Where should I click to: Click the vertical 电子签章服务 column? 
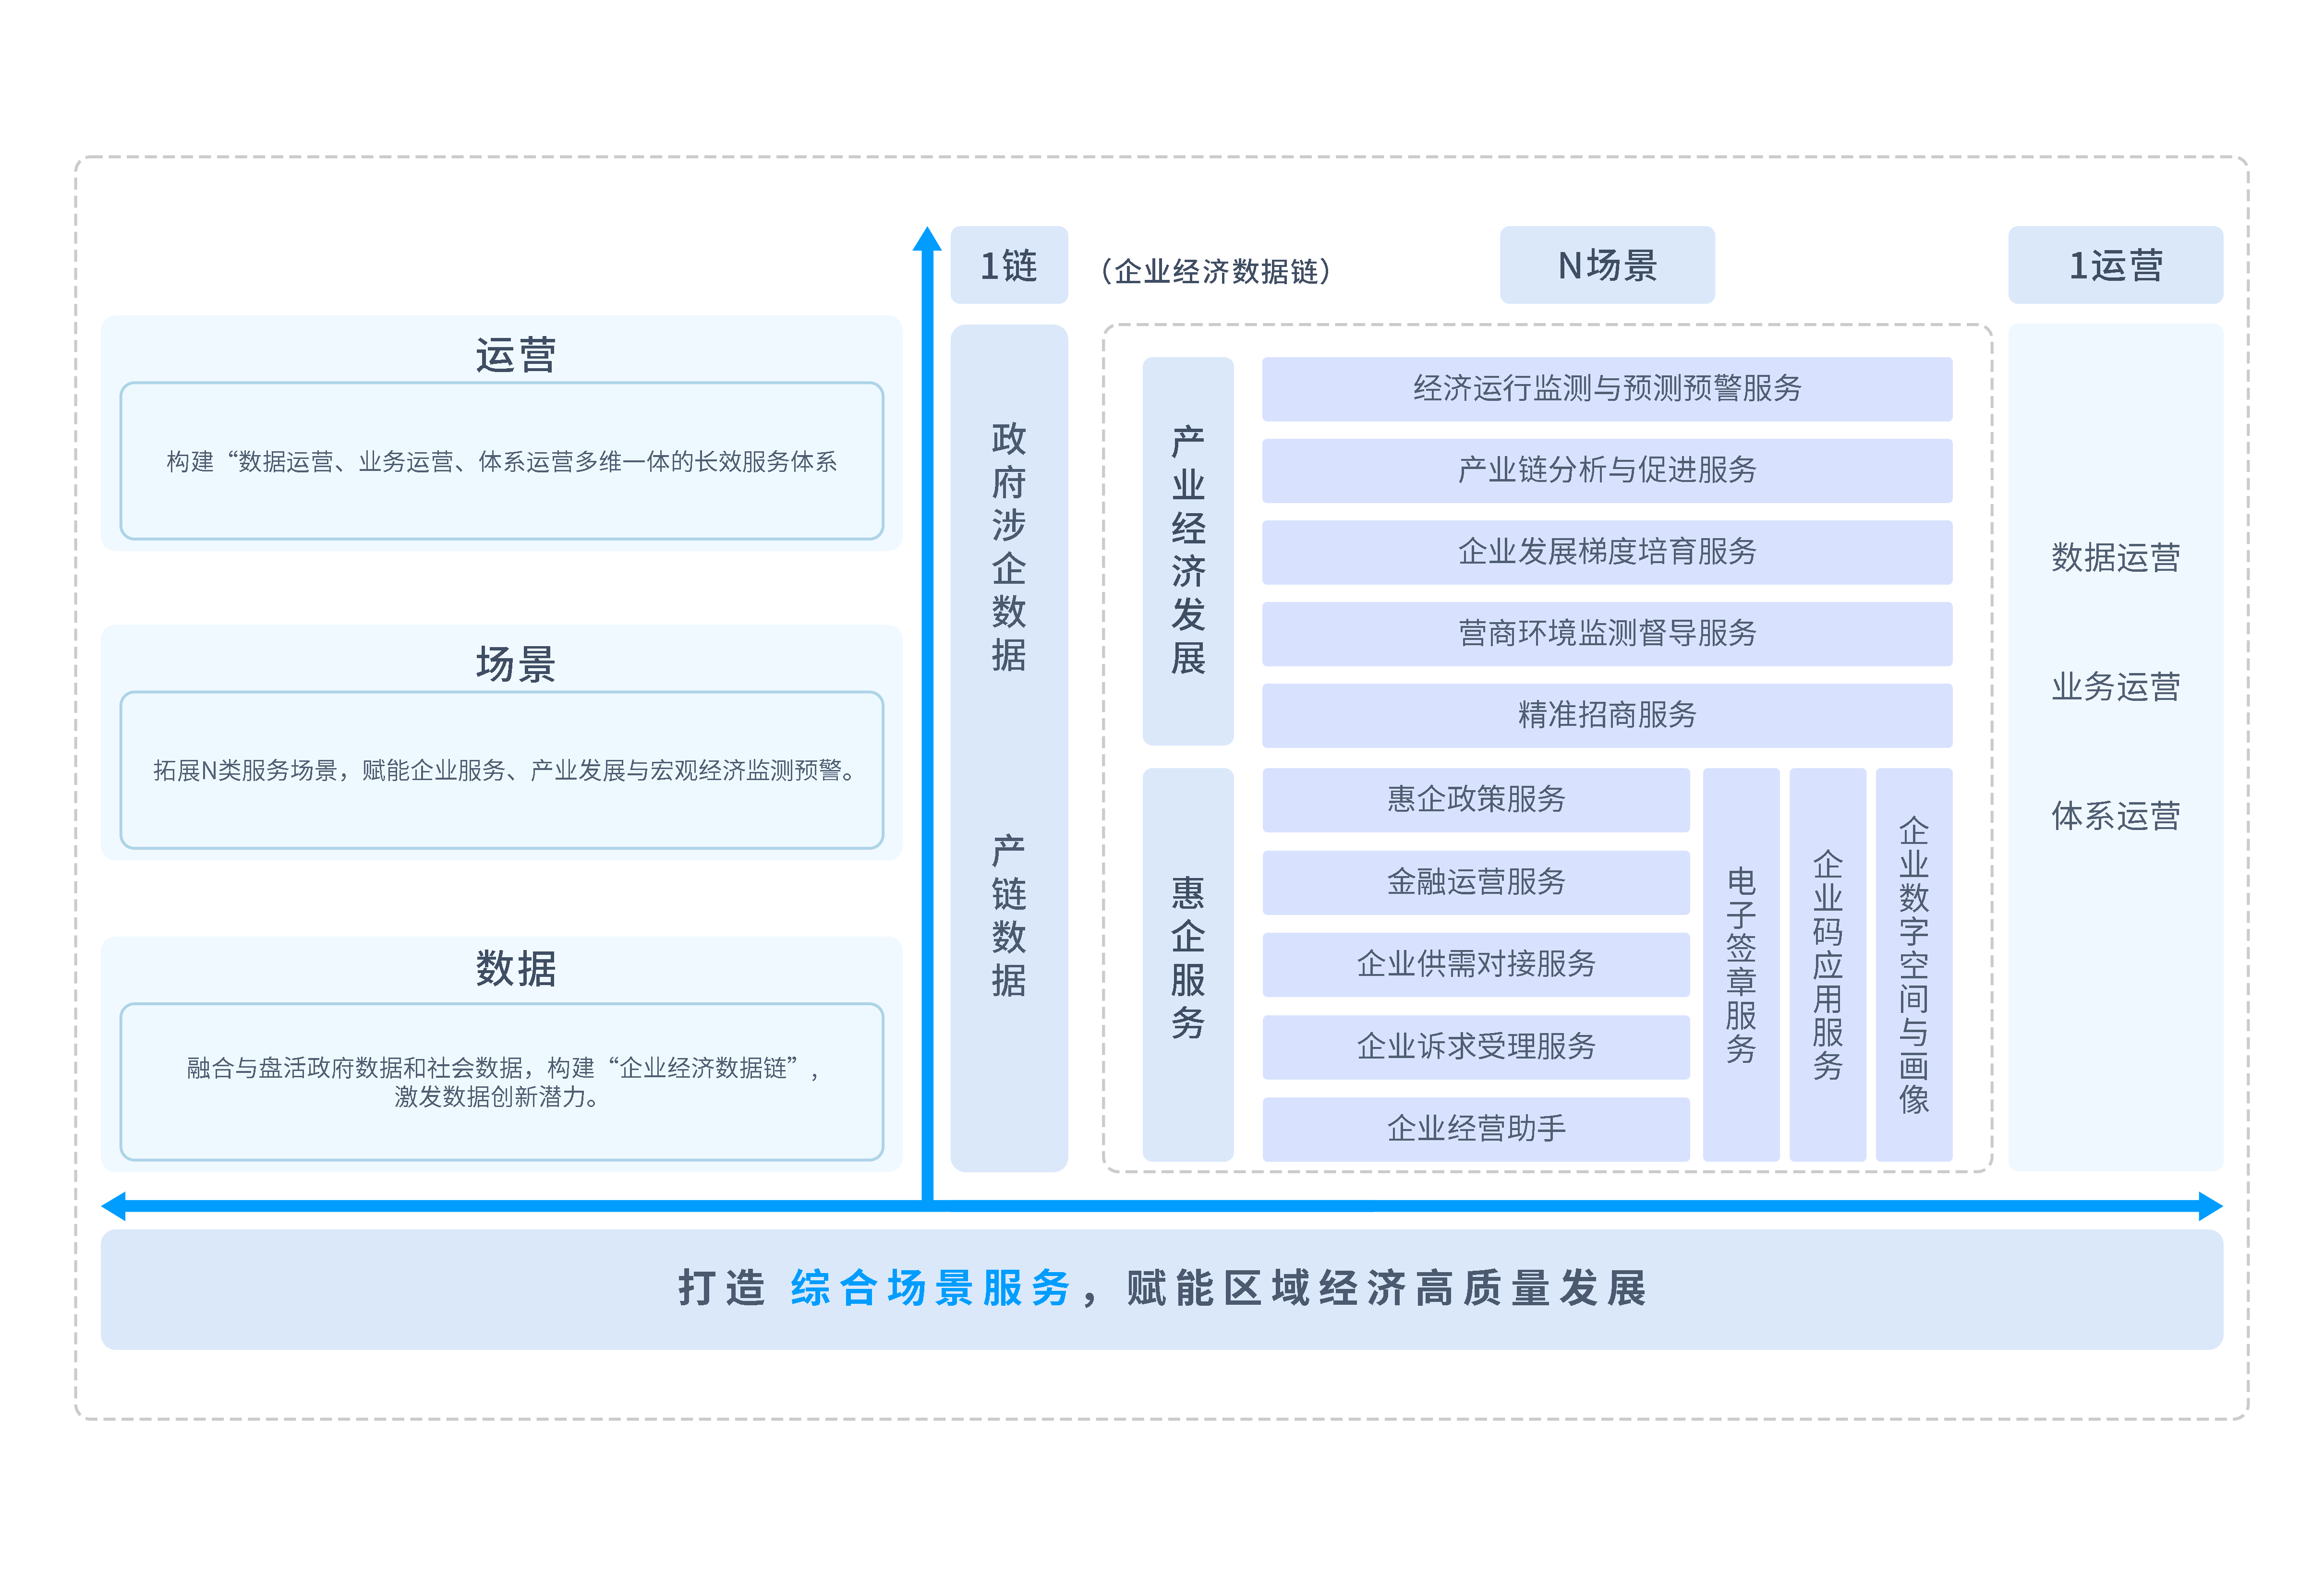[x=1741, y=965]
